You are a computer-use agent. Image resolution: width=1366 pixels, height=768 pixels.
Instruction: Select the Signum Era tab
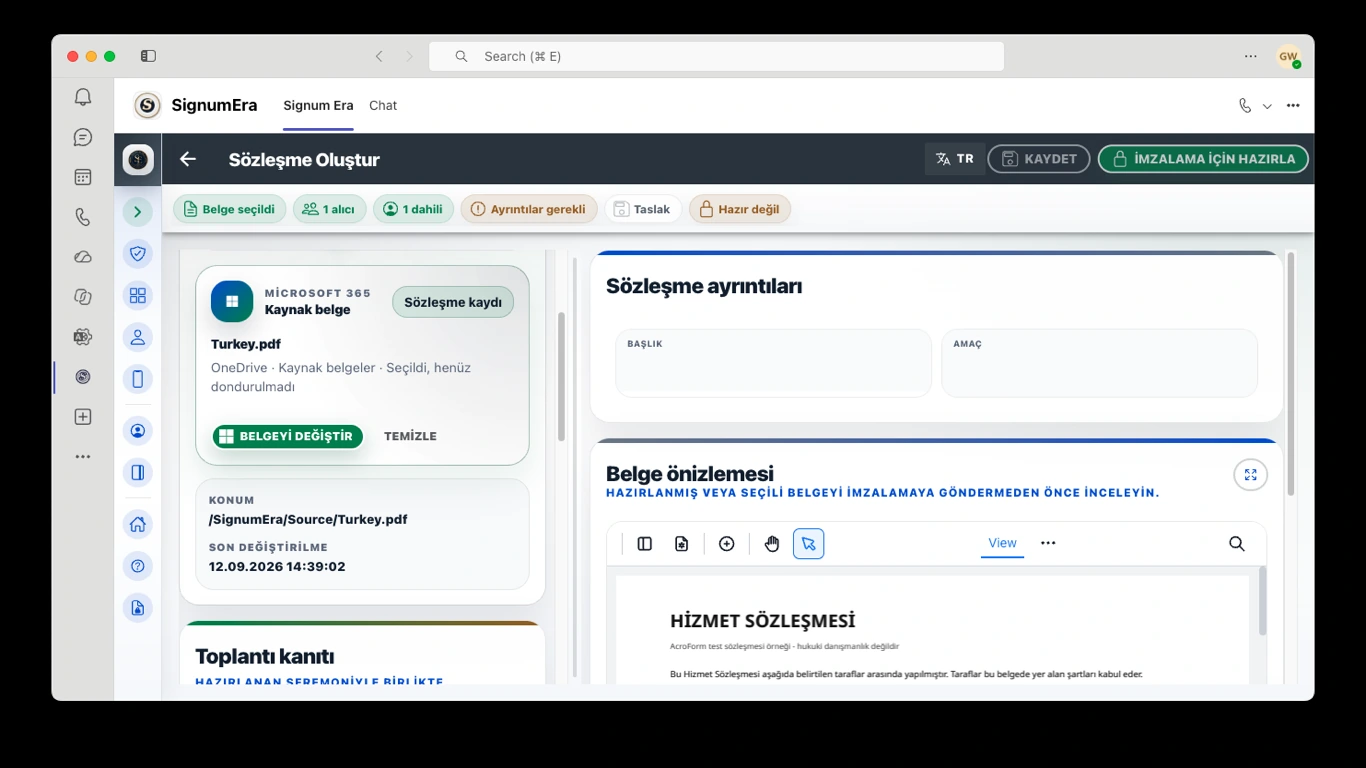(x=318, y=105)
